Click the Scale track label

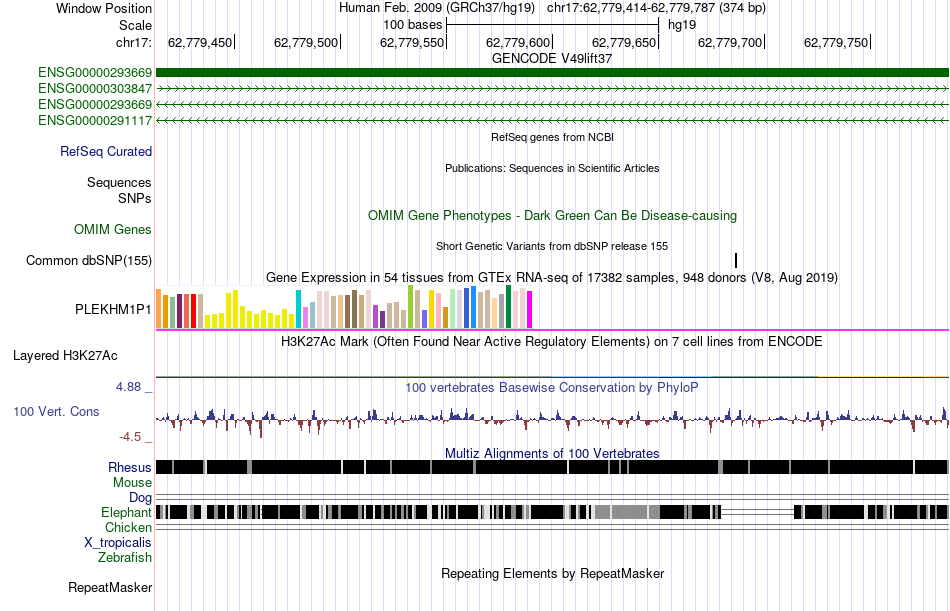(x=135, y=25)
